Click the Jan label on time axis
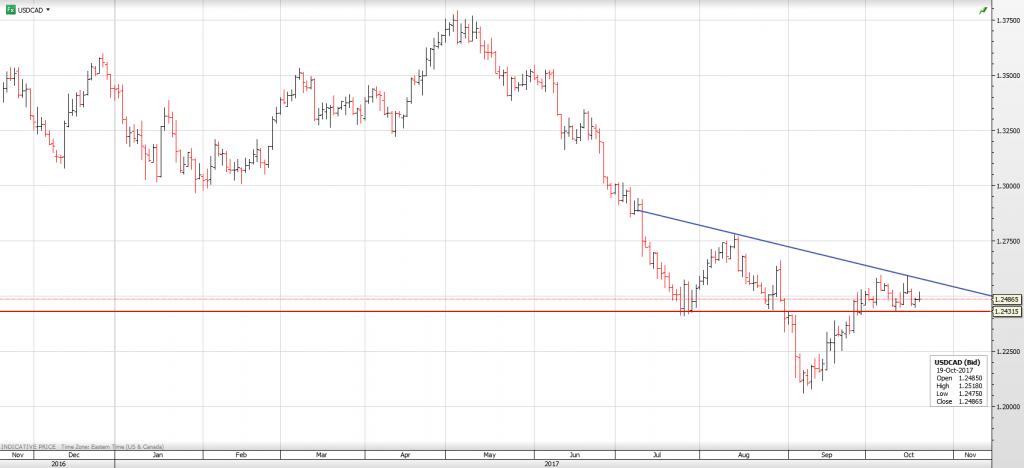1024x468 pixels. pos(158,454)
